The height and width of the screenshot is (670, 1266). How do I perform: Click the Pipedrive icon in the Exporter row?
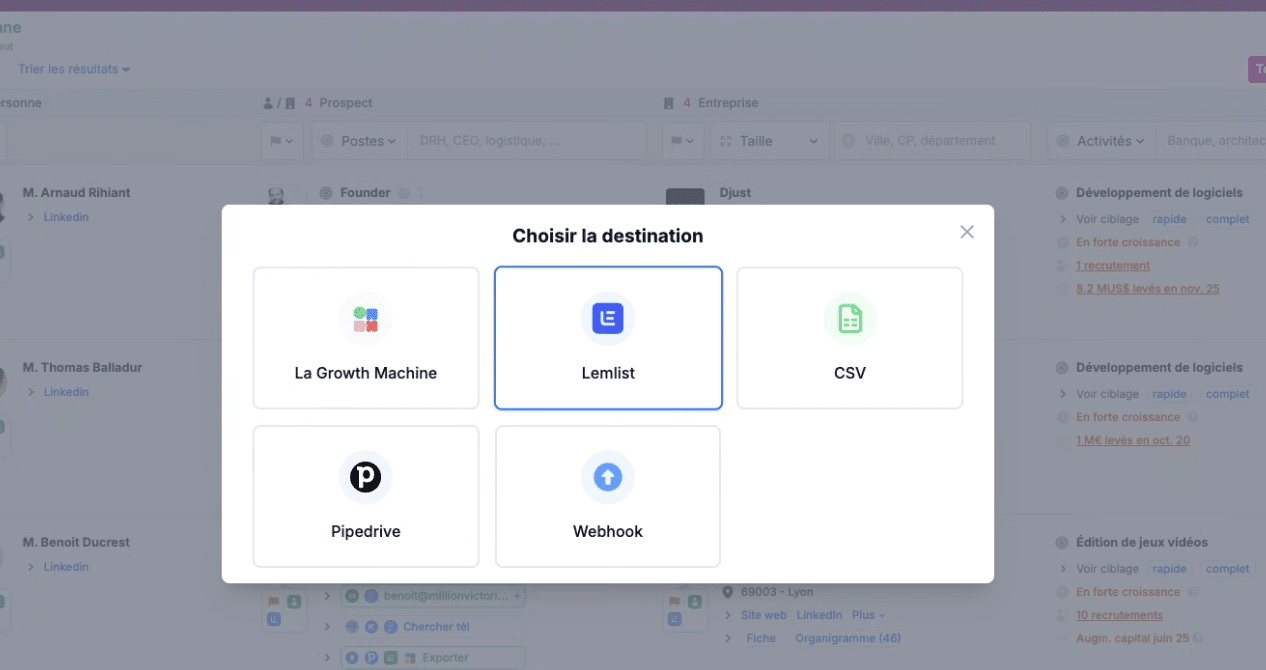pyautogui.click(x=370, y=658)
